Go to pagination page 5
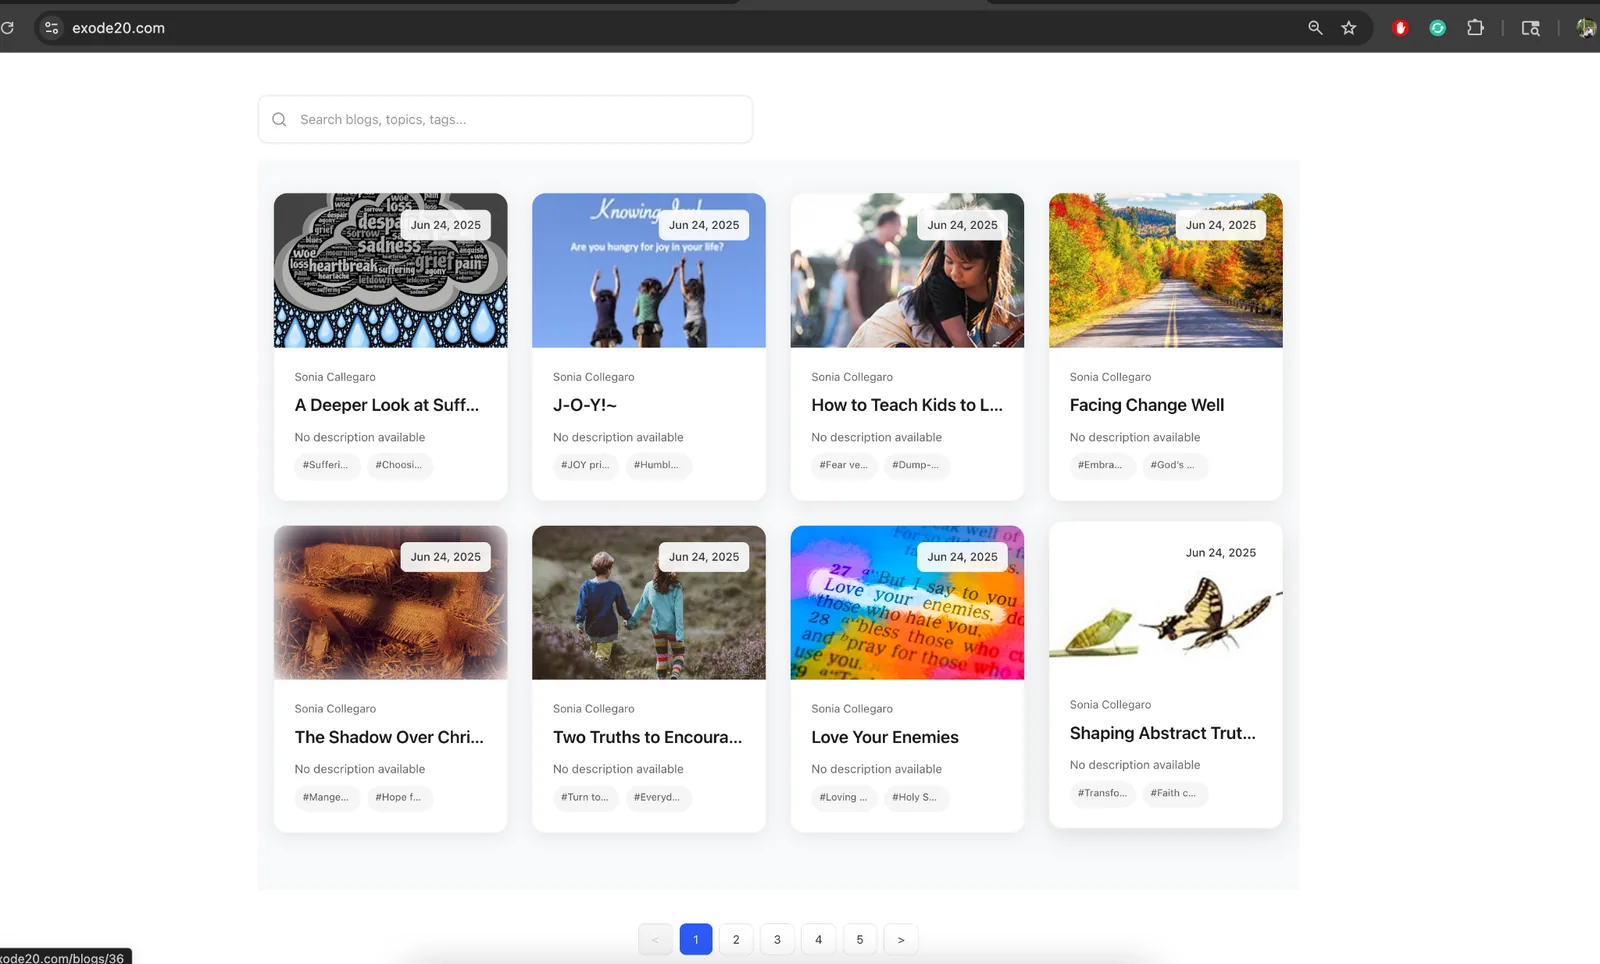1600x964 pixels. coord(859,939)
